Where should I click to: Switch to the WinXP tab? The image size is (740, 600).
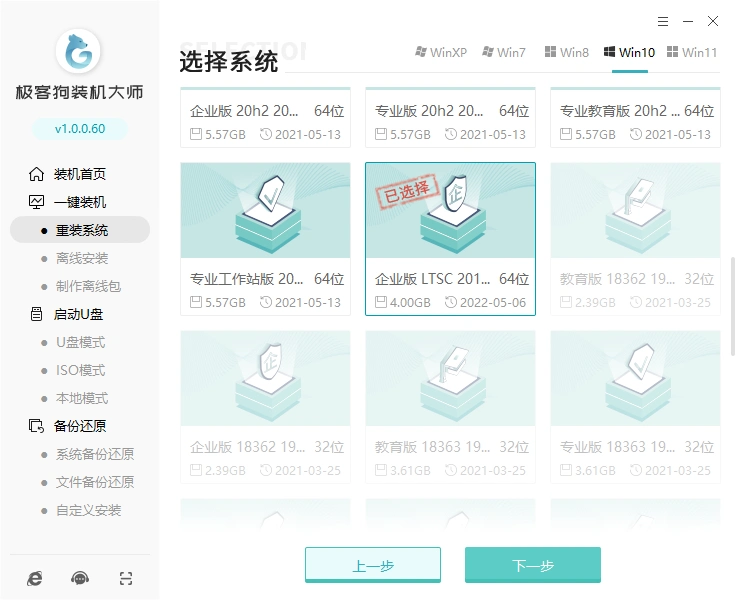point(441,52)
